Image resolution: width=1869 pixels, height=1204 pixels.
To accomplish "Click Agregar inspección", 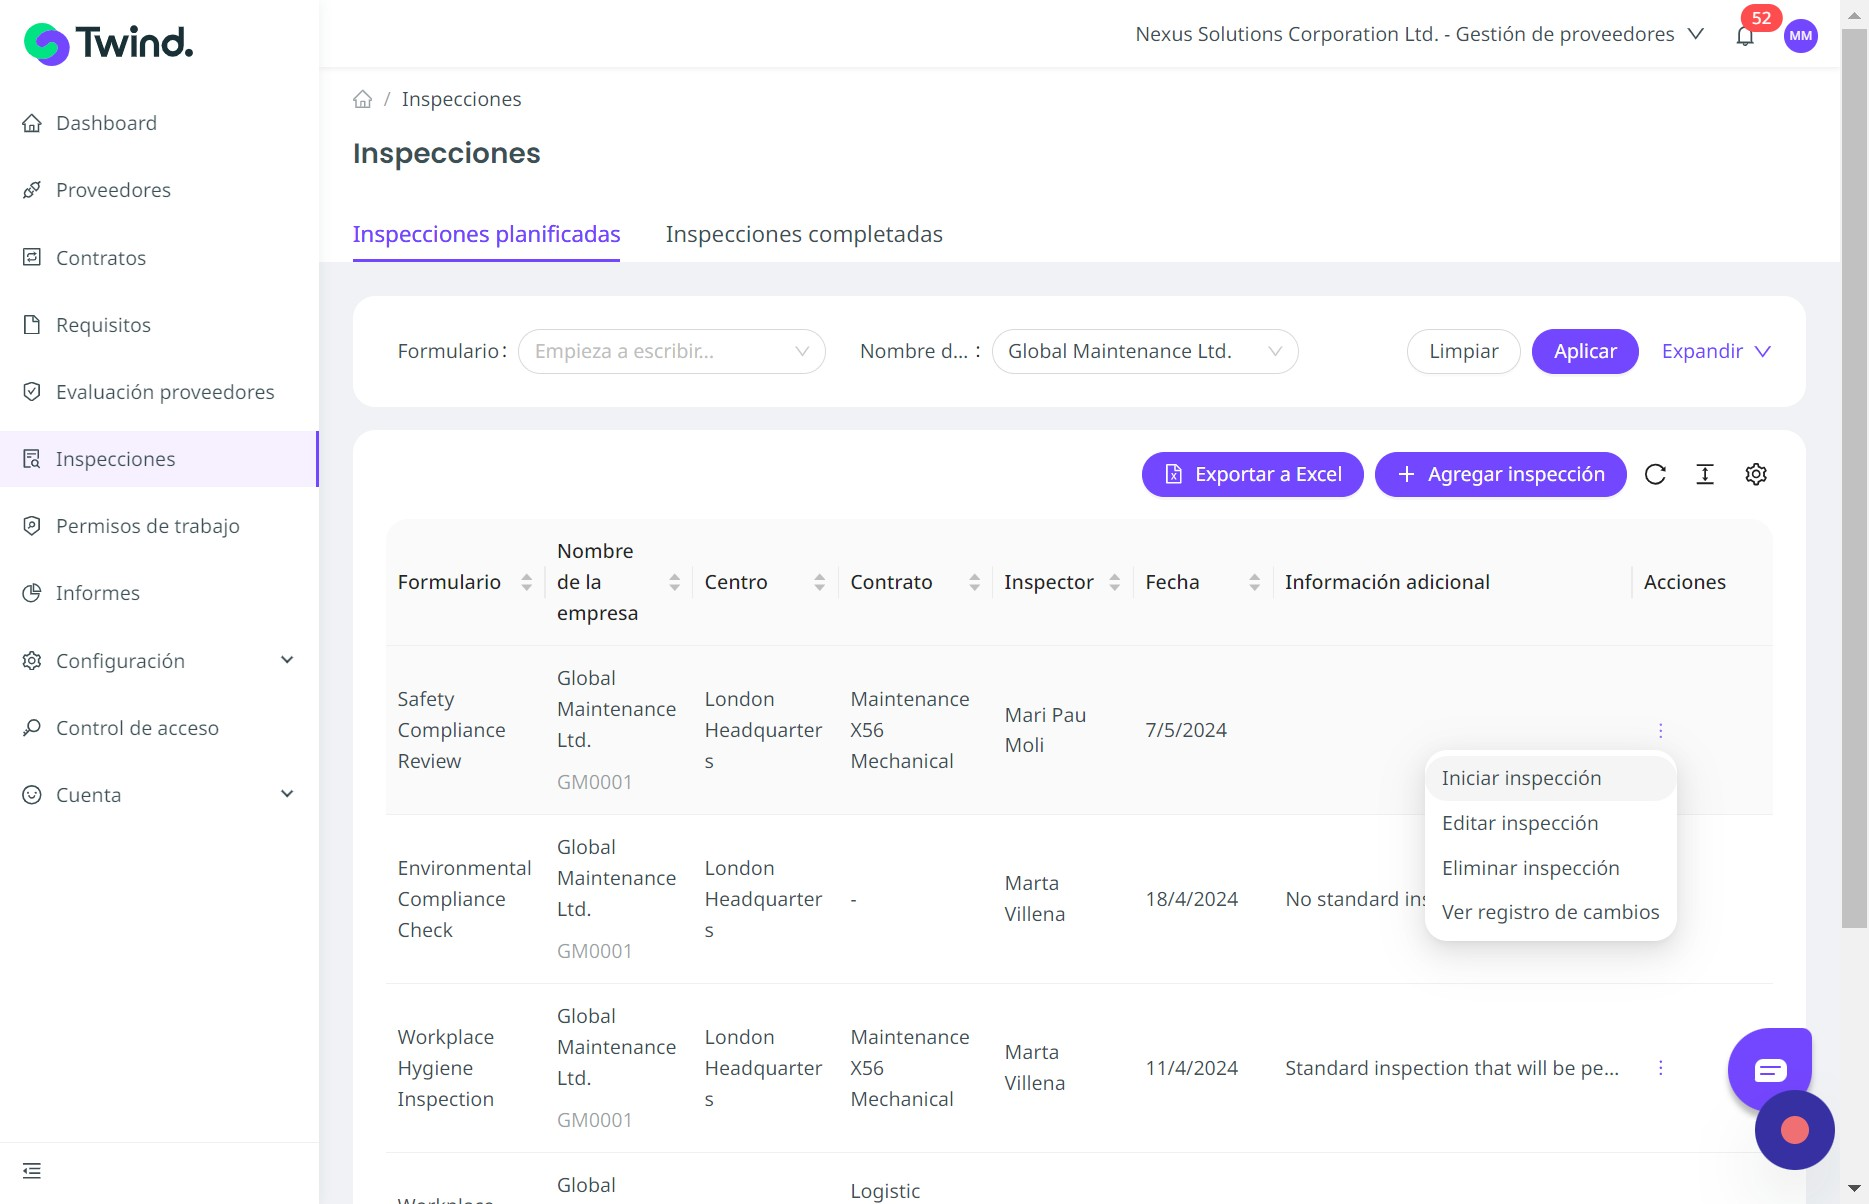I will 1500,474.
